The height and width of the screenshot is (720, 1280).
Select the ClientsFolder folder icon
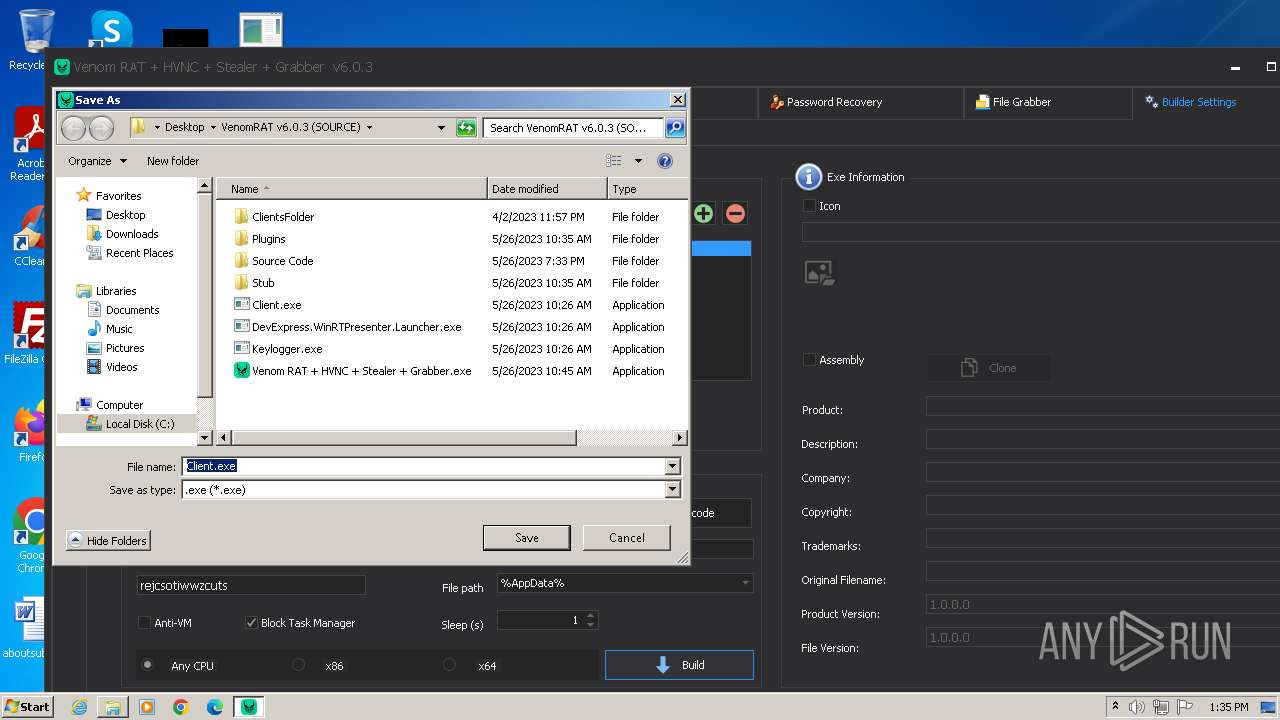(241, 217)
